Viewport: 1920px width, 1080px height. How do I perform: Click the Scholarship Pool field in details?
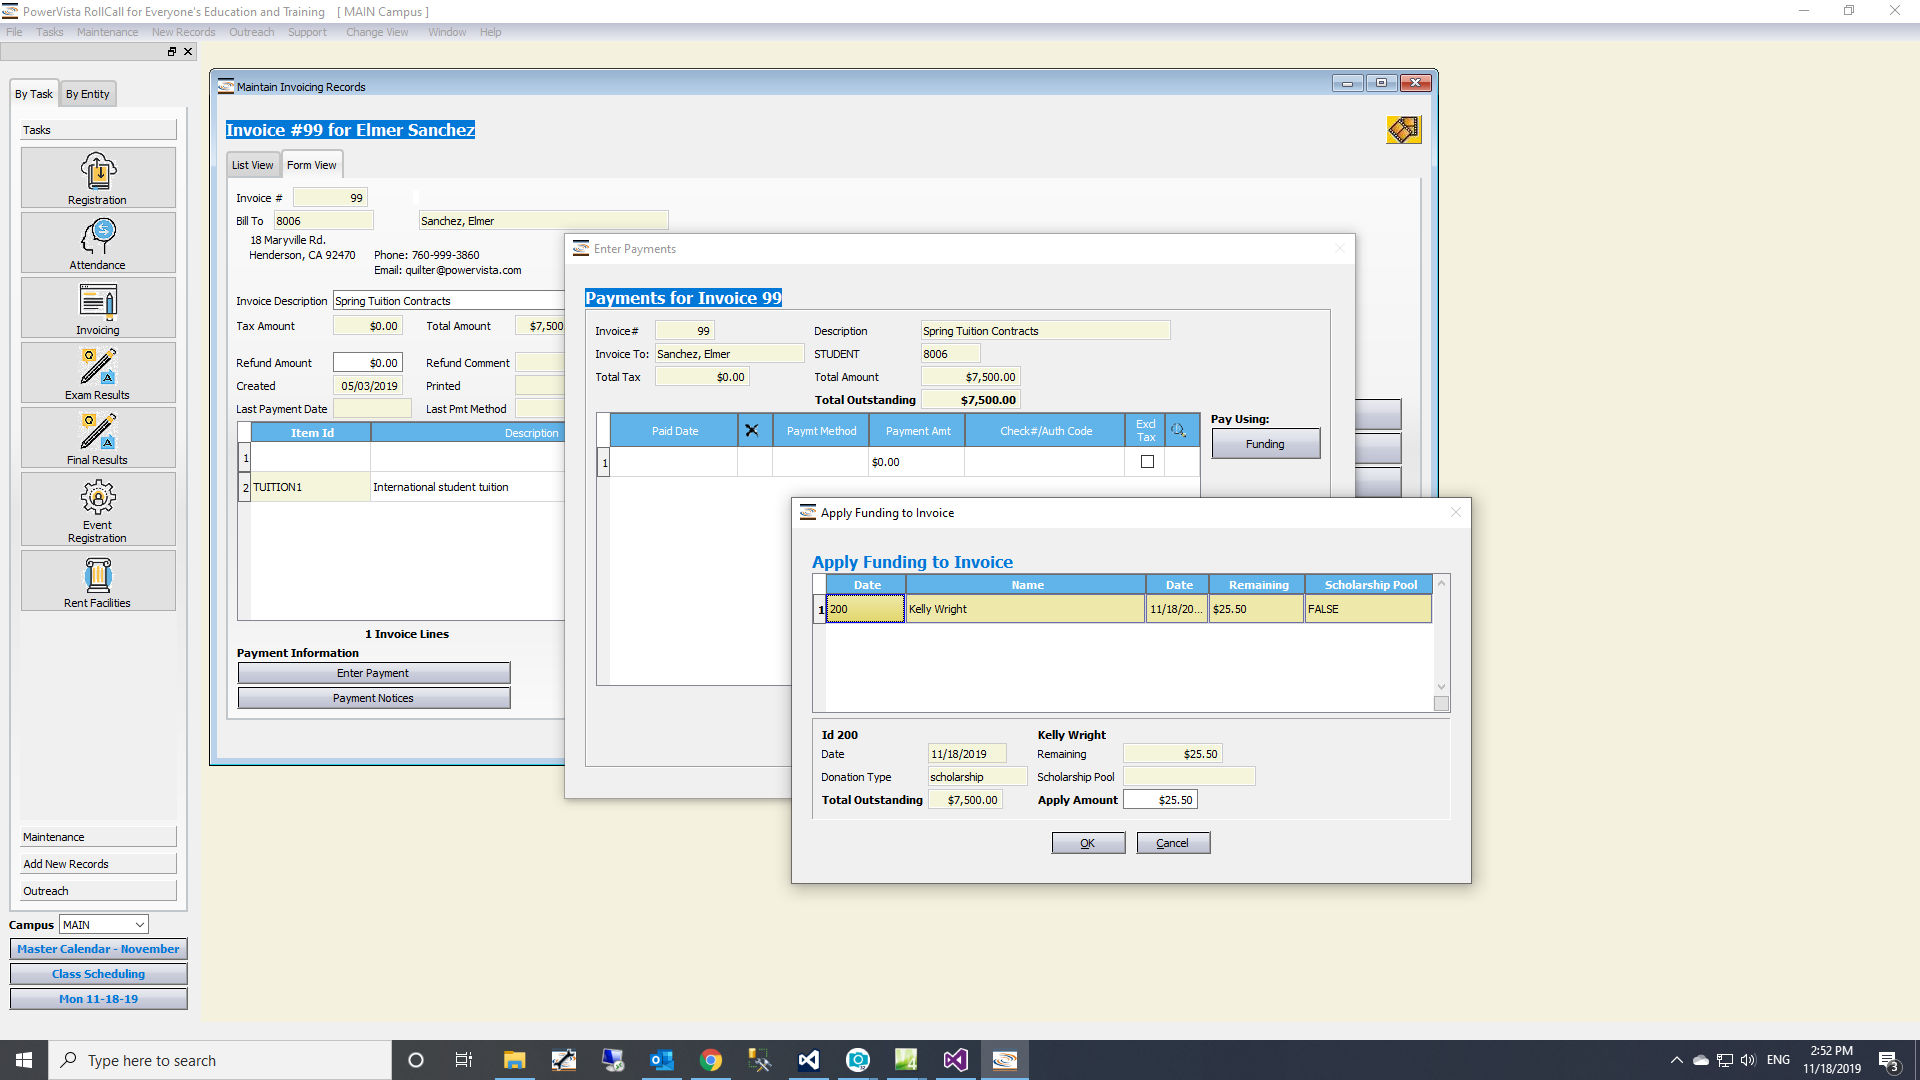tap(1189, 777)
